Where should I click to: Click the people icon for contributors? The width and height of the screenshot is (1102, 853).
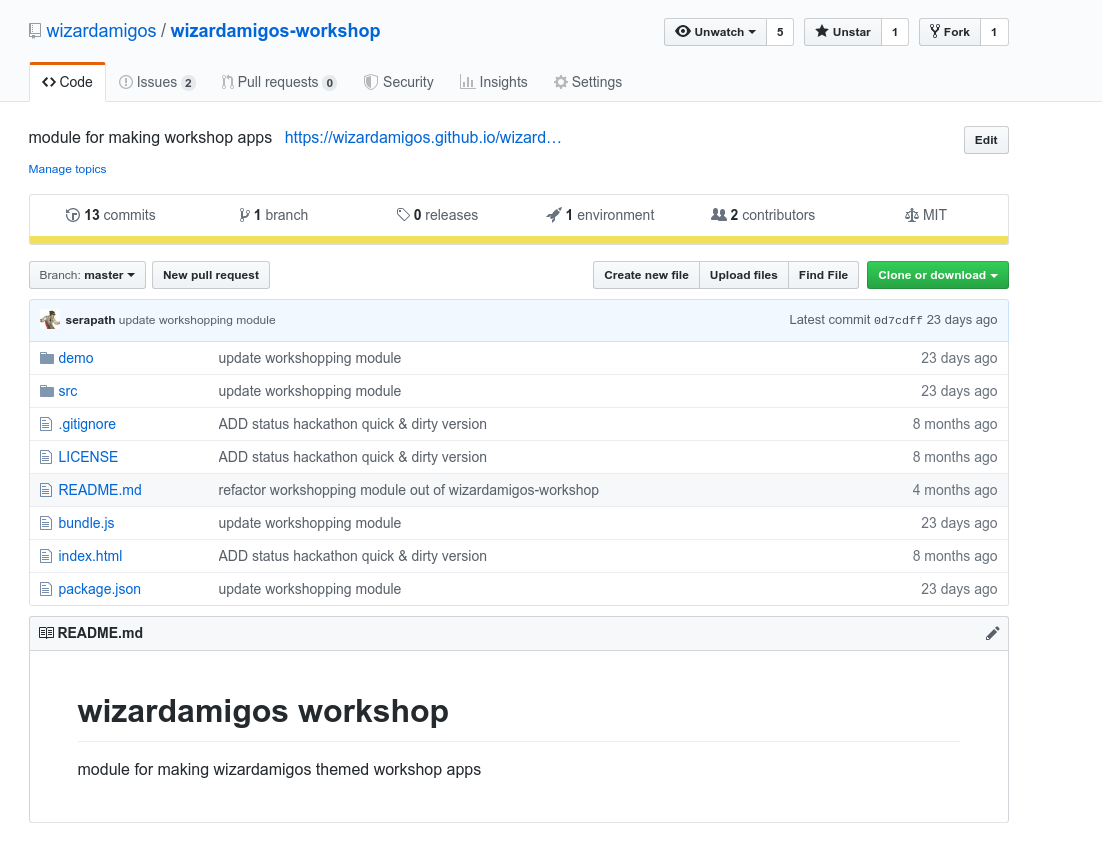(718, 215)
